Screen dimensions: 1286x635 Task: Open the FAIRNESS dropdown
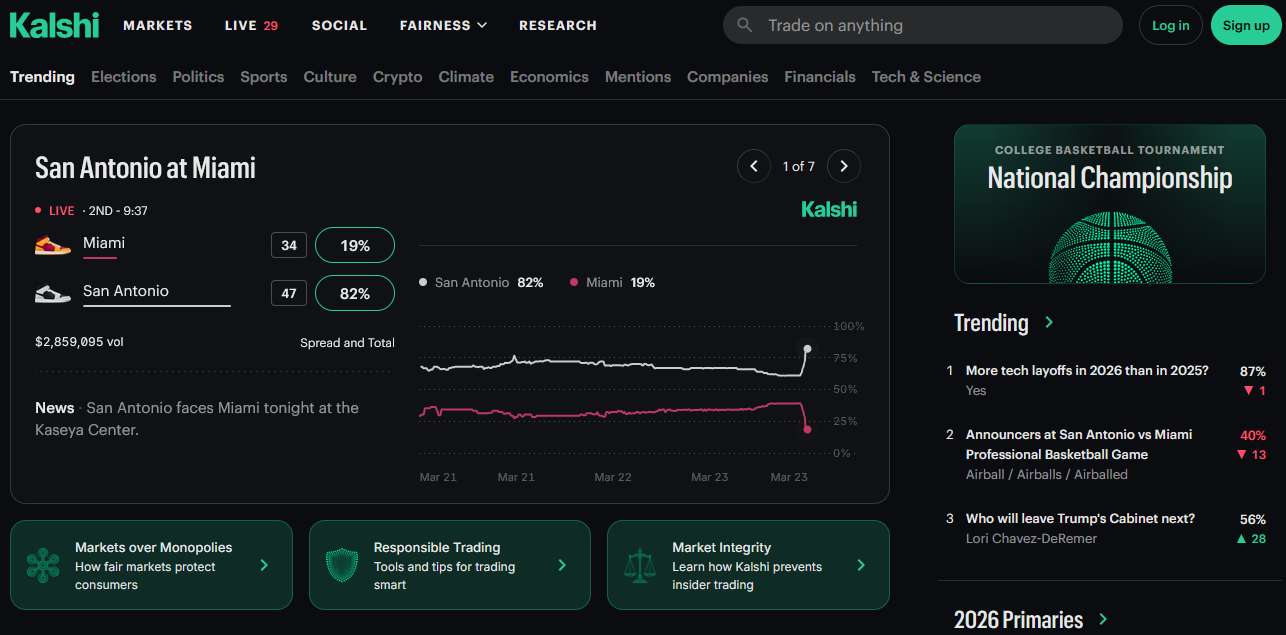coord(443,25)
